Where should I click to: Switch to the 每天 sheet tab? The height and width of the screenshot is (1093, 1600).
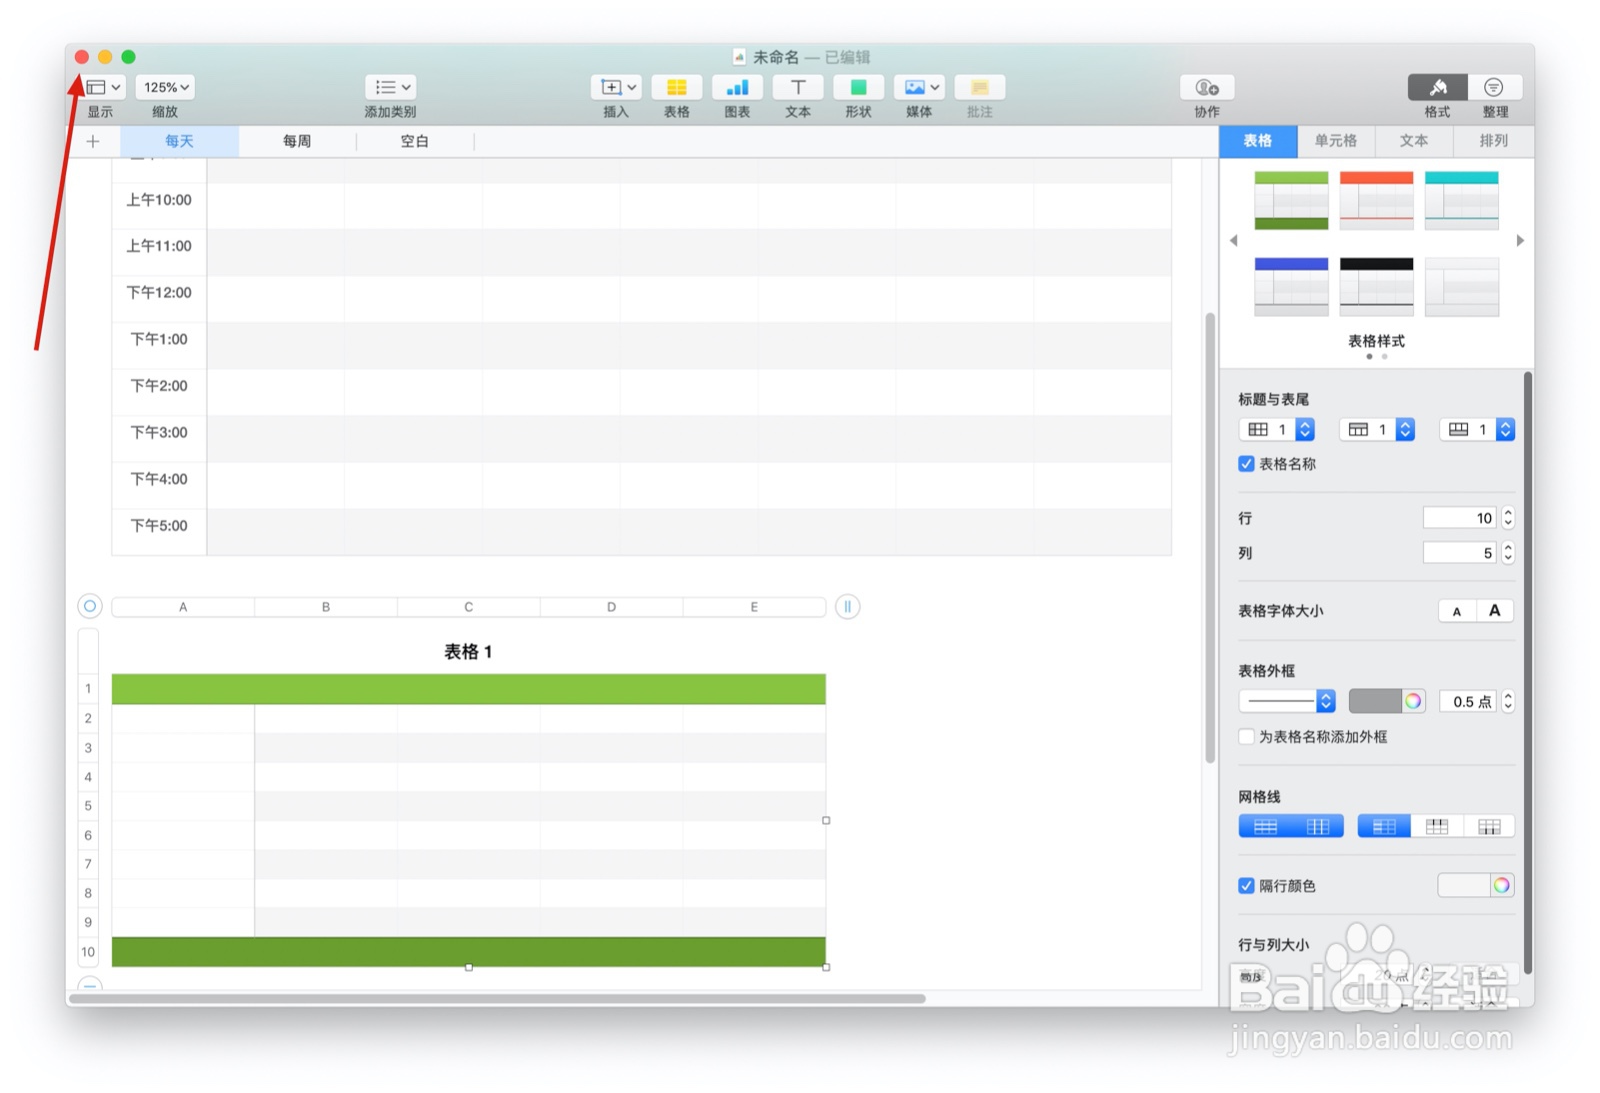[180, 141]
